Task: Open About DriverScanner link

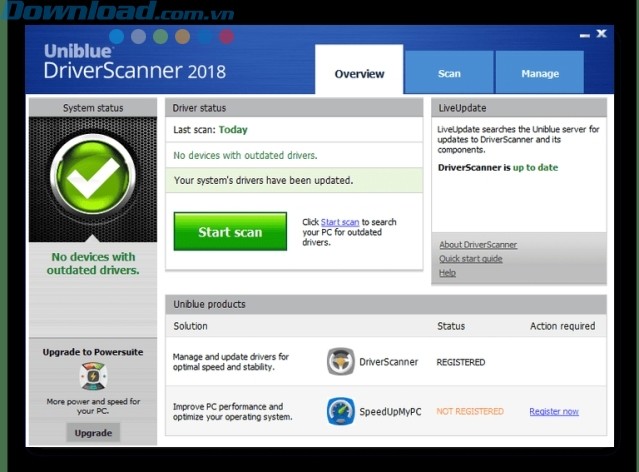Action: point(478,245)
